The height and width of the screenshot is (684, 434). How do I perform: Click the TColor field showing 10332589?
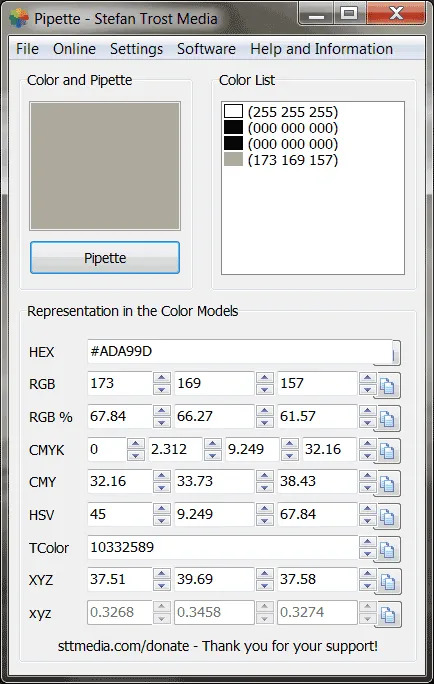222,547
